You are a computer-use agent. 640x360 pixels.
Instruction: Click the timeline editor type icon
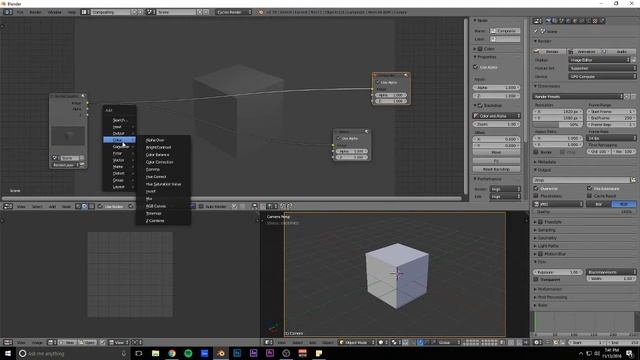(538, 342)
